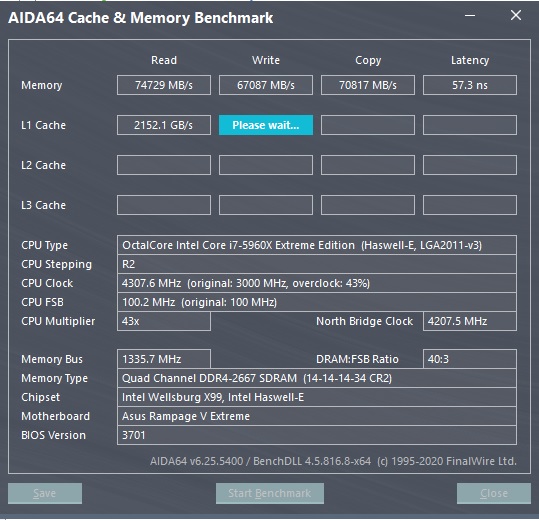Select the Memory Write value 67087 MB/s
The height and width of the screenshot is (523, 539).
click(266, 85)
